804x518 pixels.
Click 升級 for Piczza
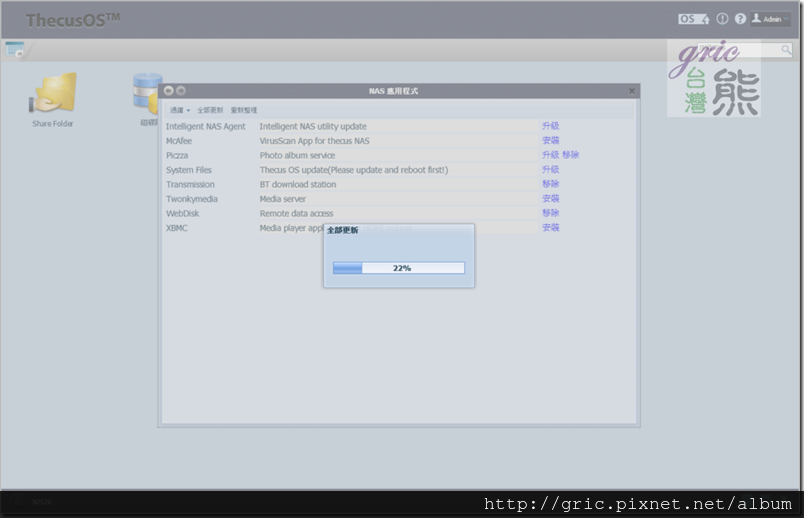tap(551, 154)
